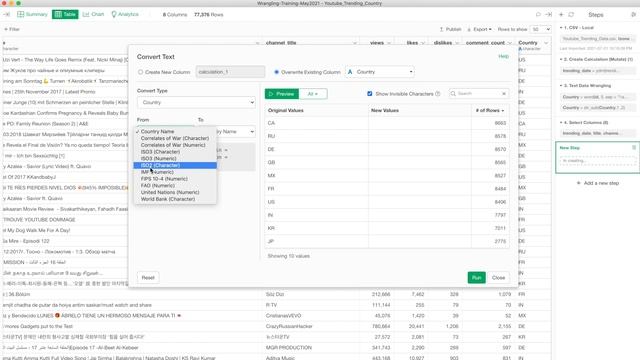Click the Reset button
The width and height of the screenshot is (640, 360).
tap(148, 278)
